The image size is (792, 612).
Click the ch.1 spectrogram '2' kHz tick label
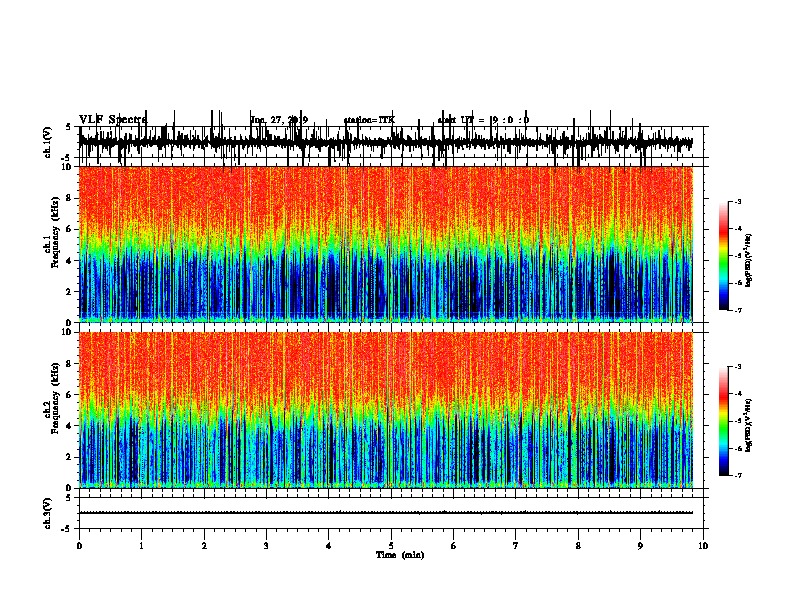(70, 292)
